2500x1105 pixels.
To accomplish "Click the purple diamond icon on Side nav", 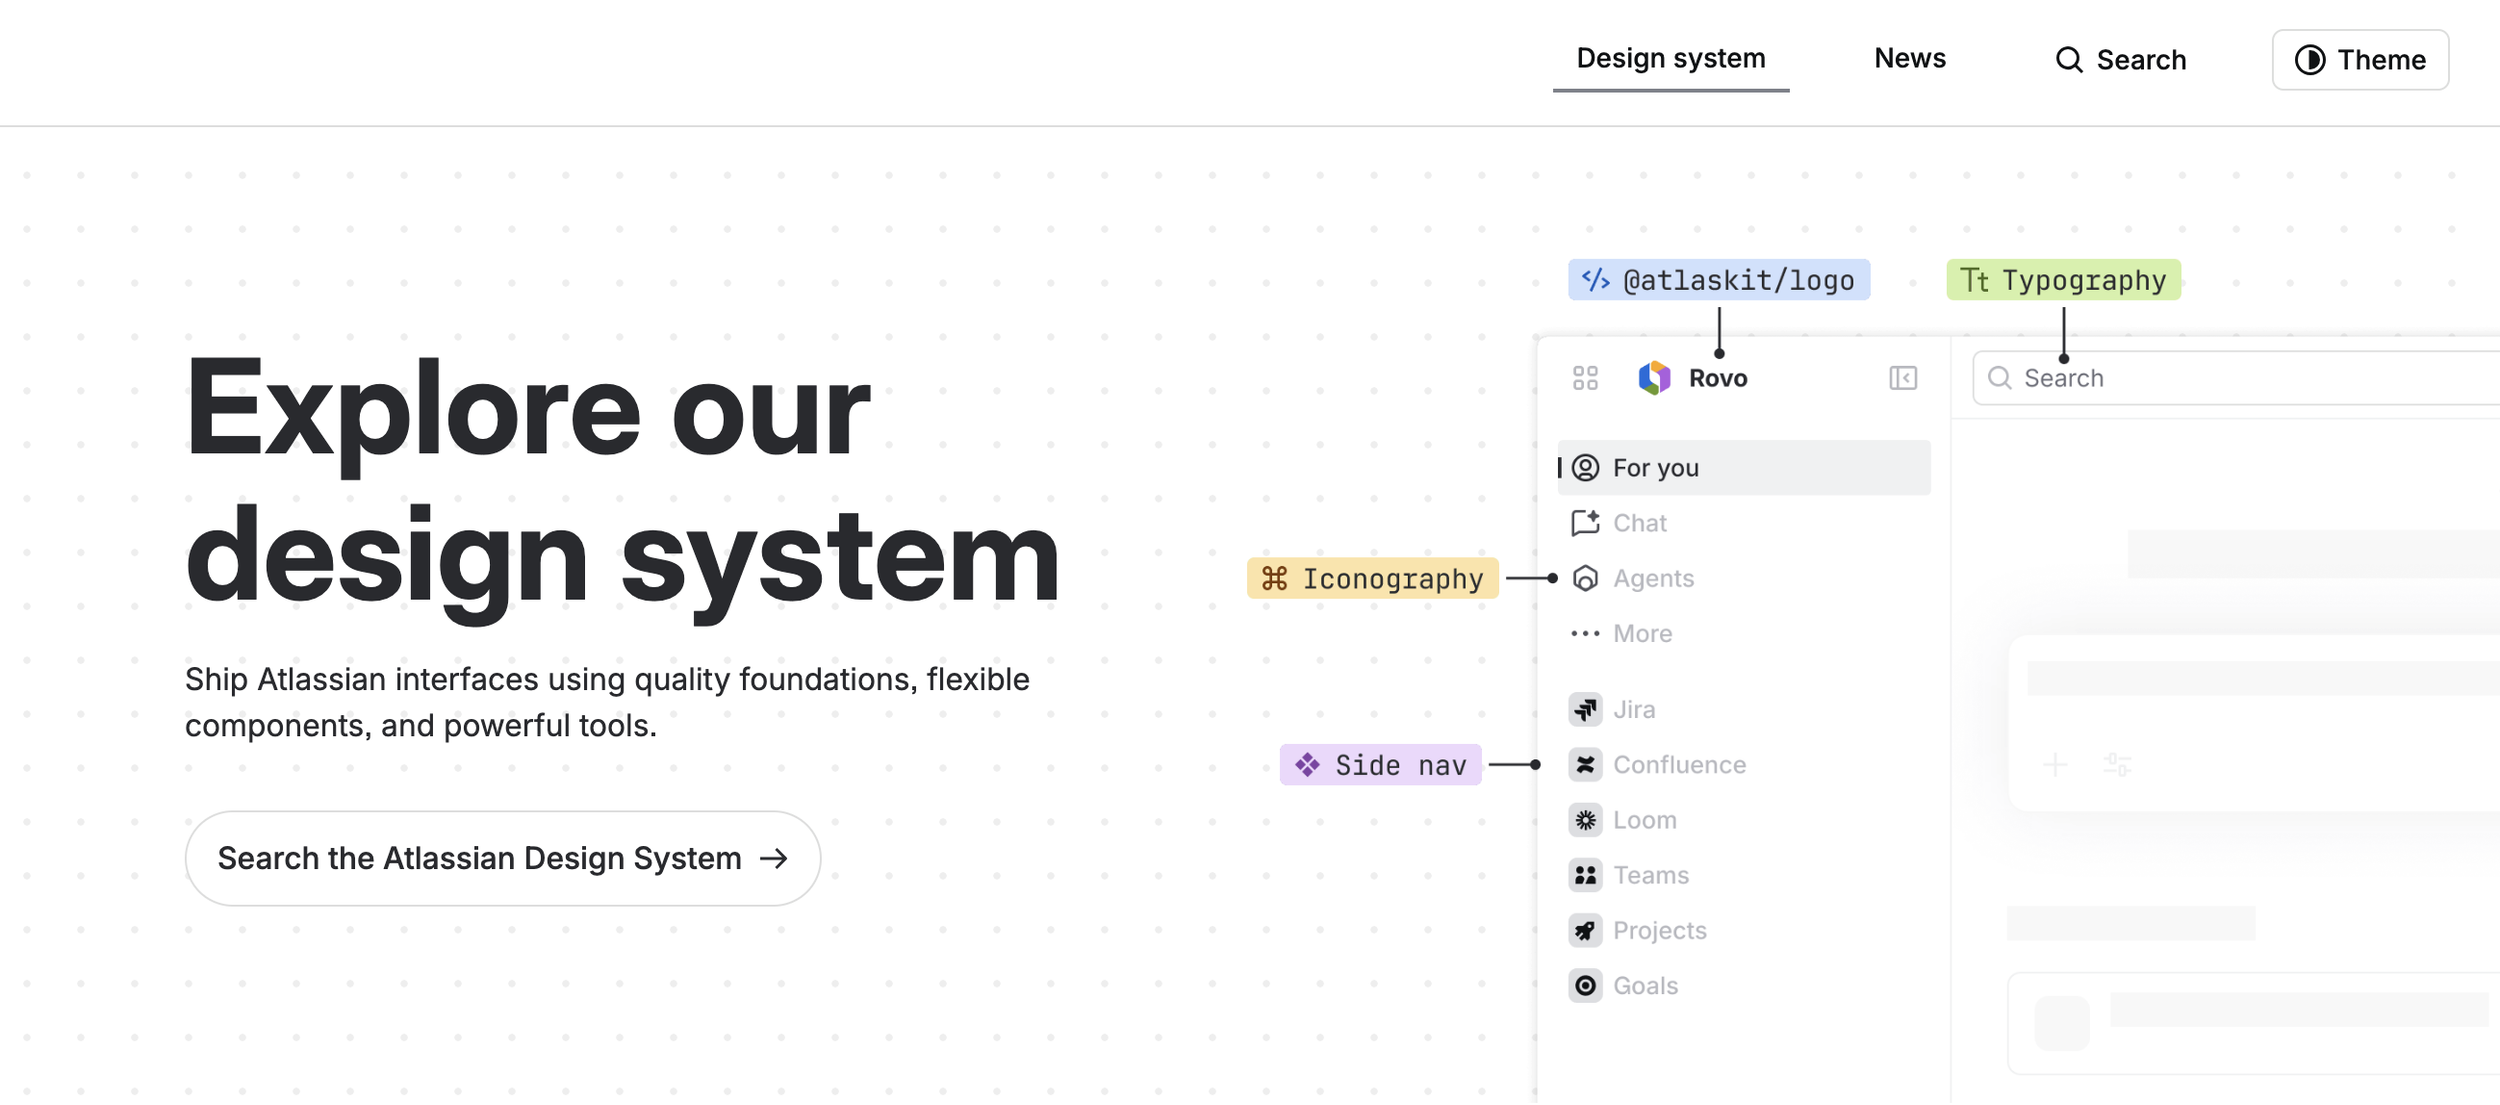I will [1307, 765].
